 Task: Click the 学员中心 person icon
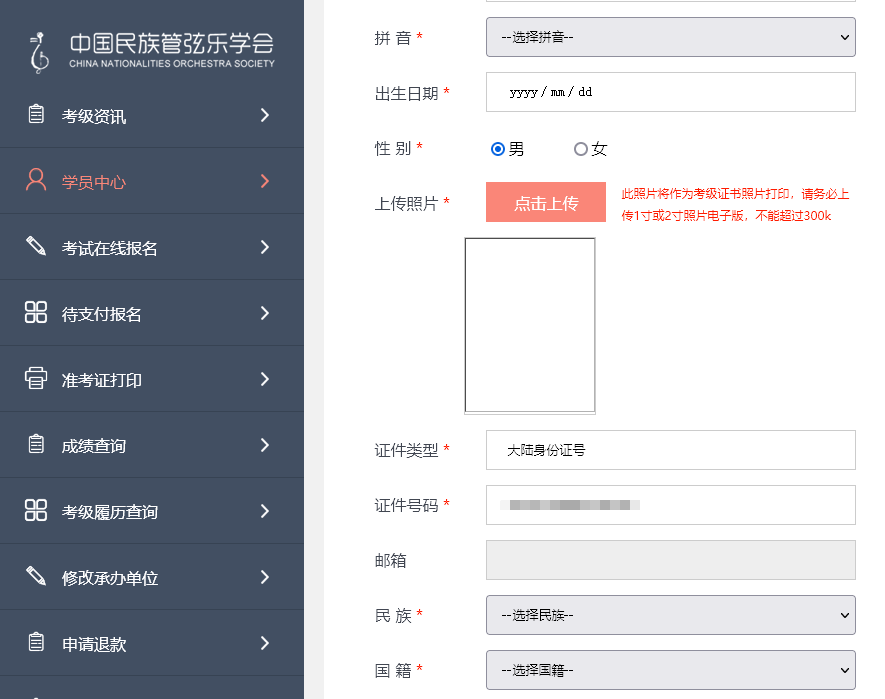[37, 181]
